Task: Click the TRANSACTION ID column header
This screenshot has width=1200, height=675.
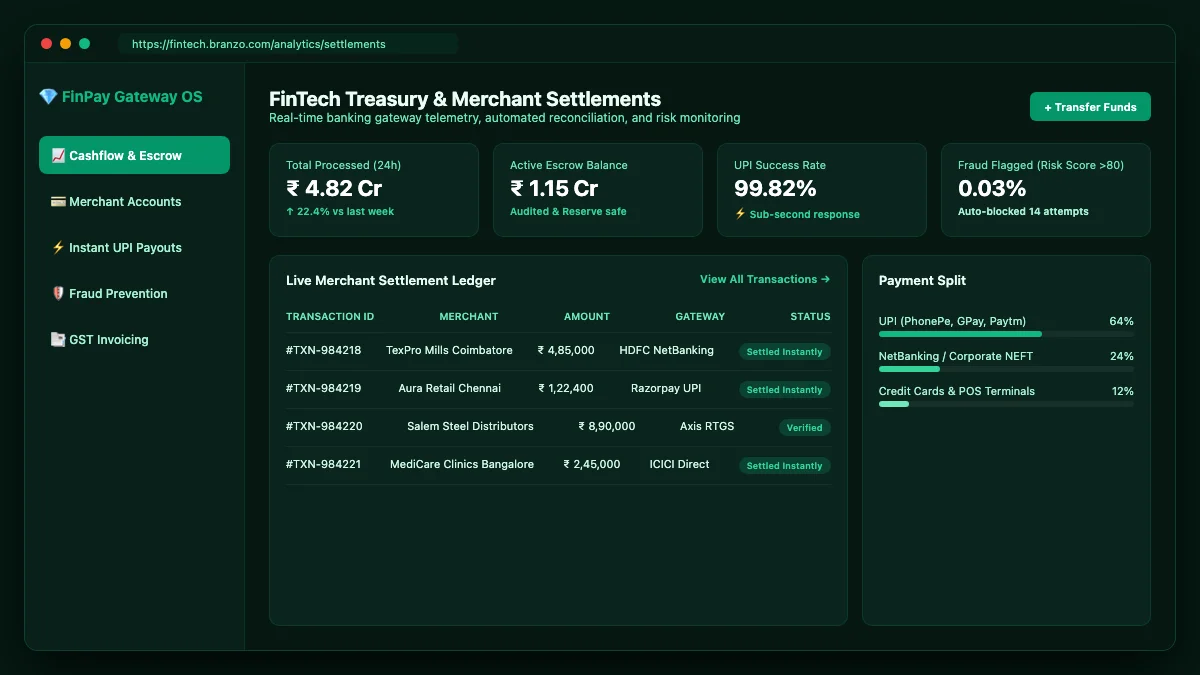Action: coord(330,317)
